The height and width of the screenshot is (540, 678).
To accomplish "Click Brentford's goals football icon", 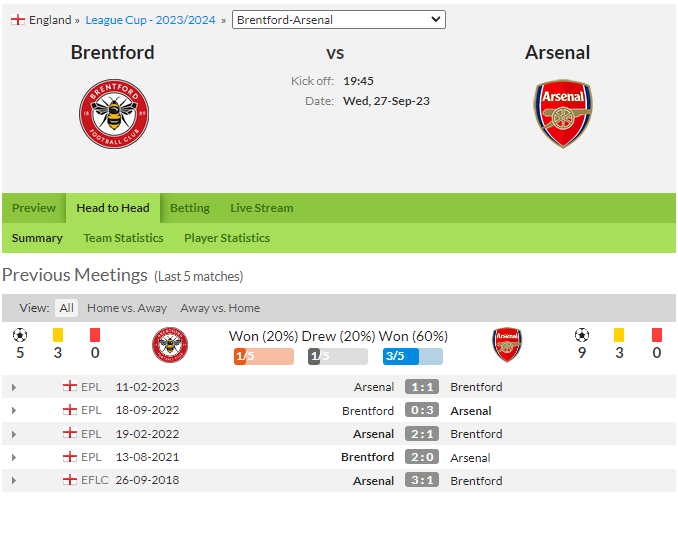I will [20, 335].
